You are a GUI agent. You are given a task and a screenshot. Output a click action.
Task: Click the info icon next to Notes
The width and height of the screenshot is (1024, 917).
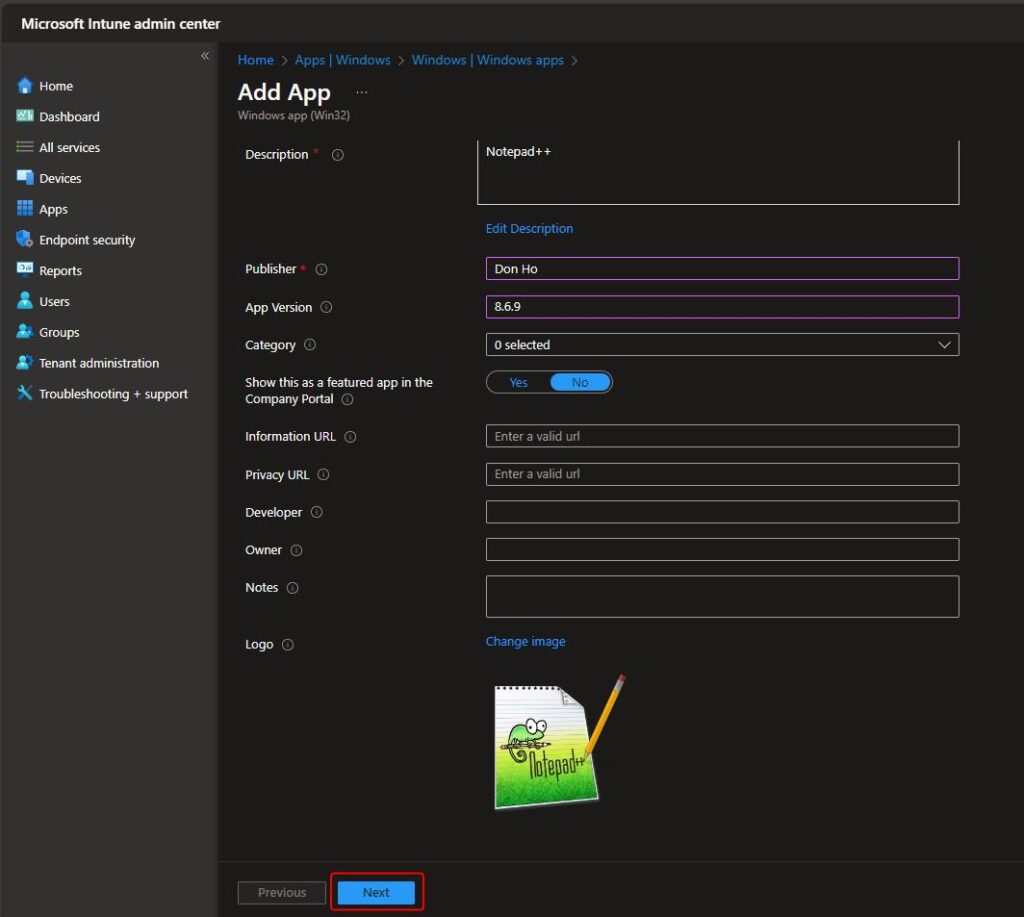[293, 588]
